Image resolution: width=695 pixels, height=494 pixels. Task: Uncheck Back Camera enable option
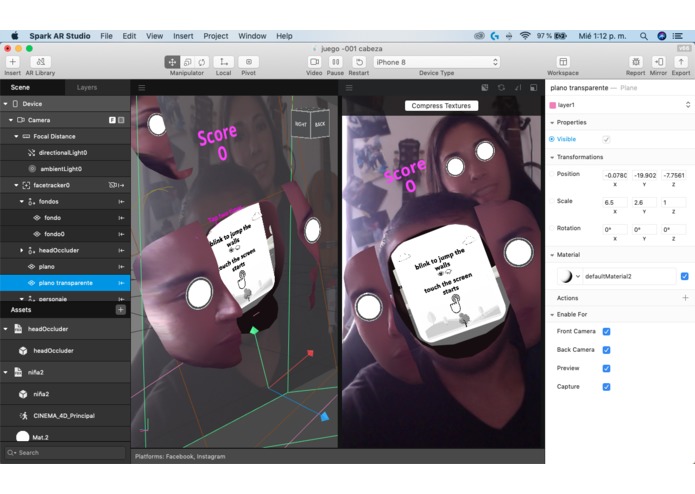[606, 350]
